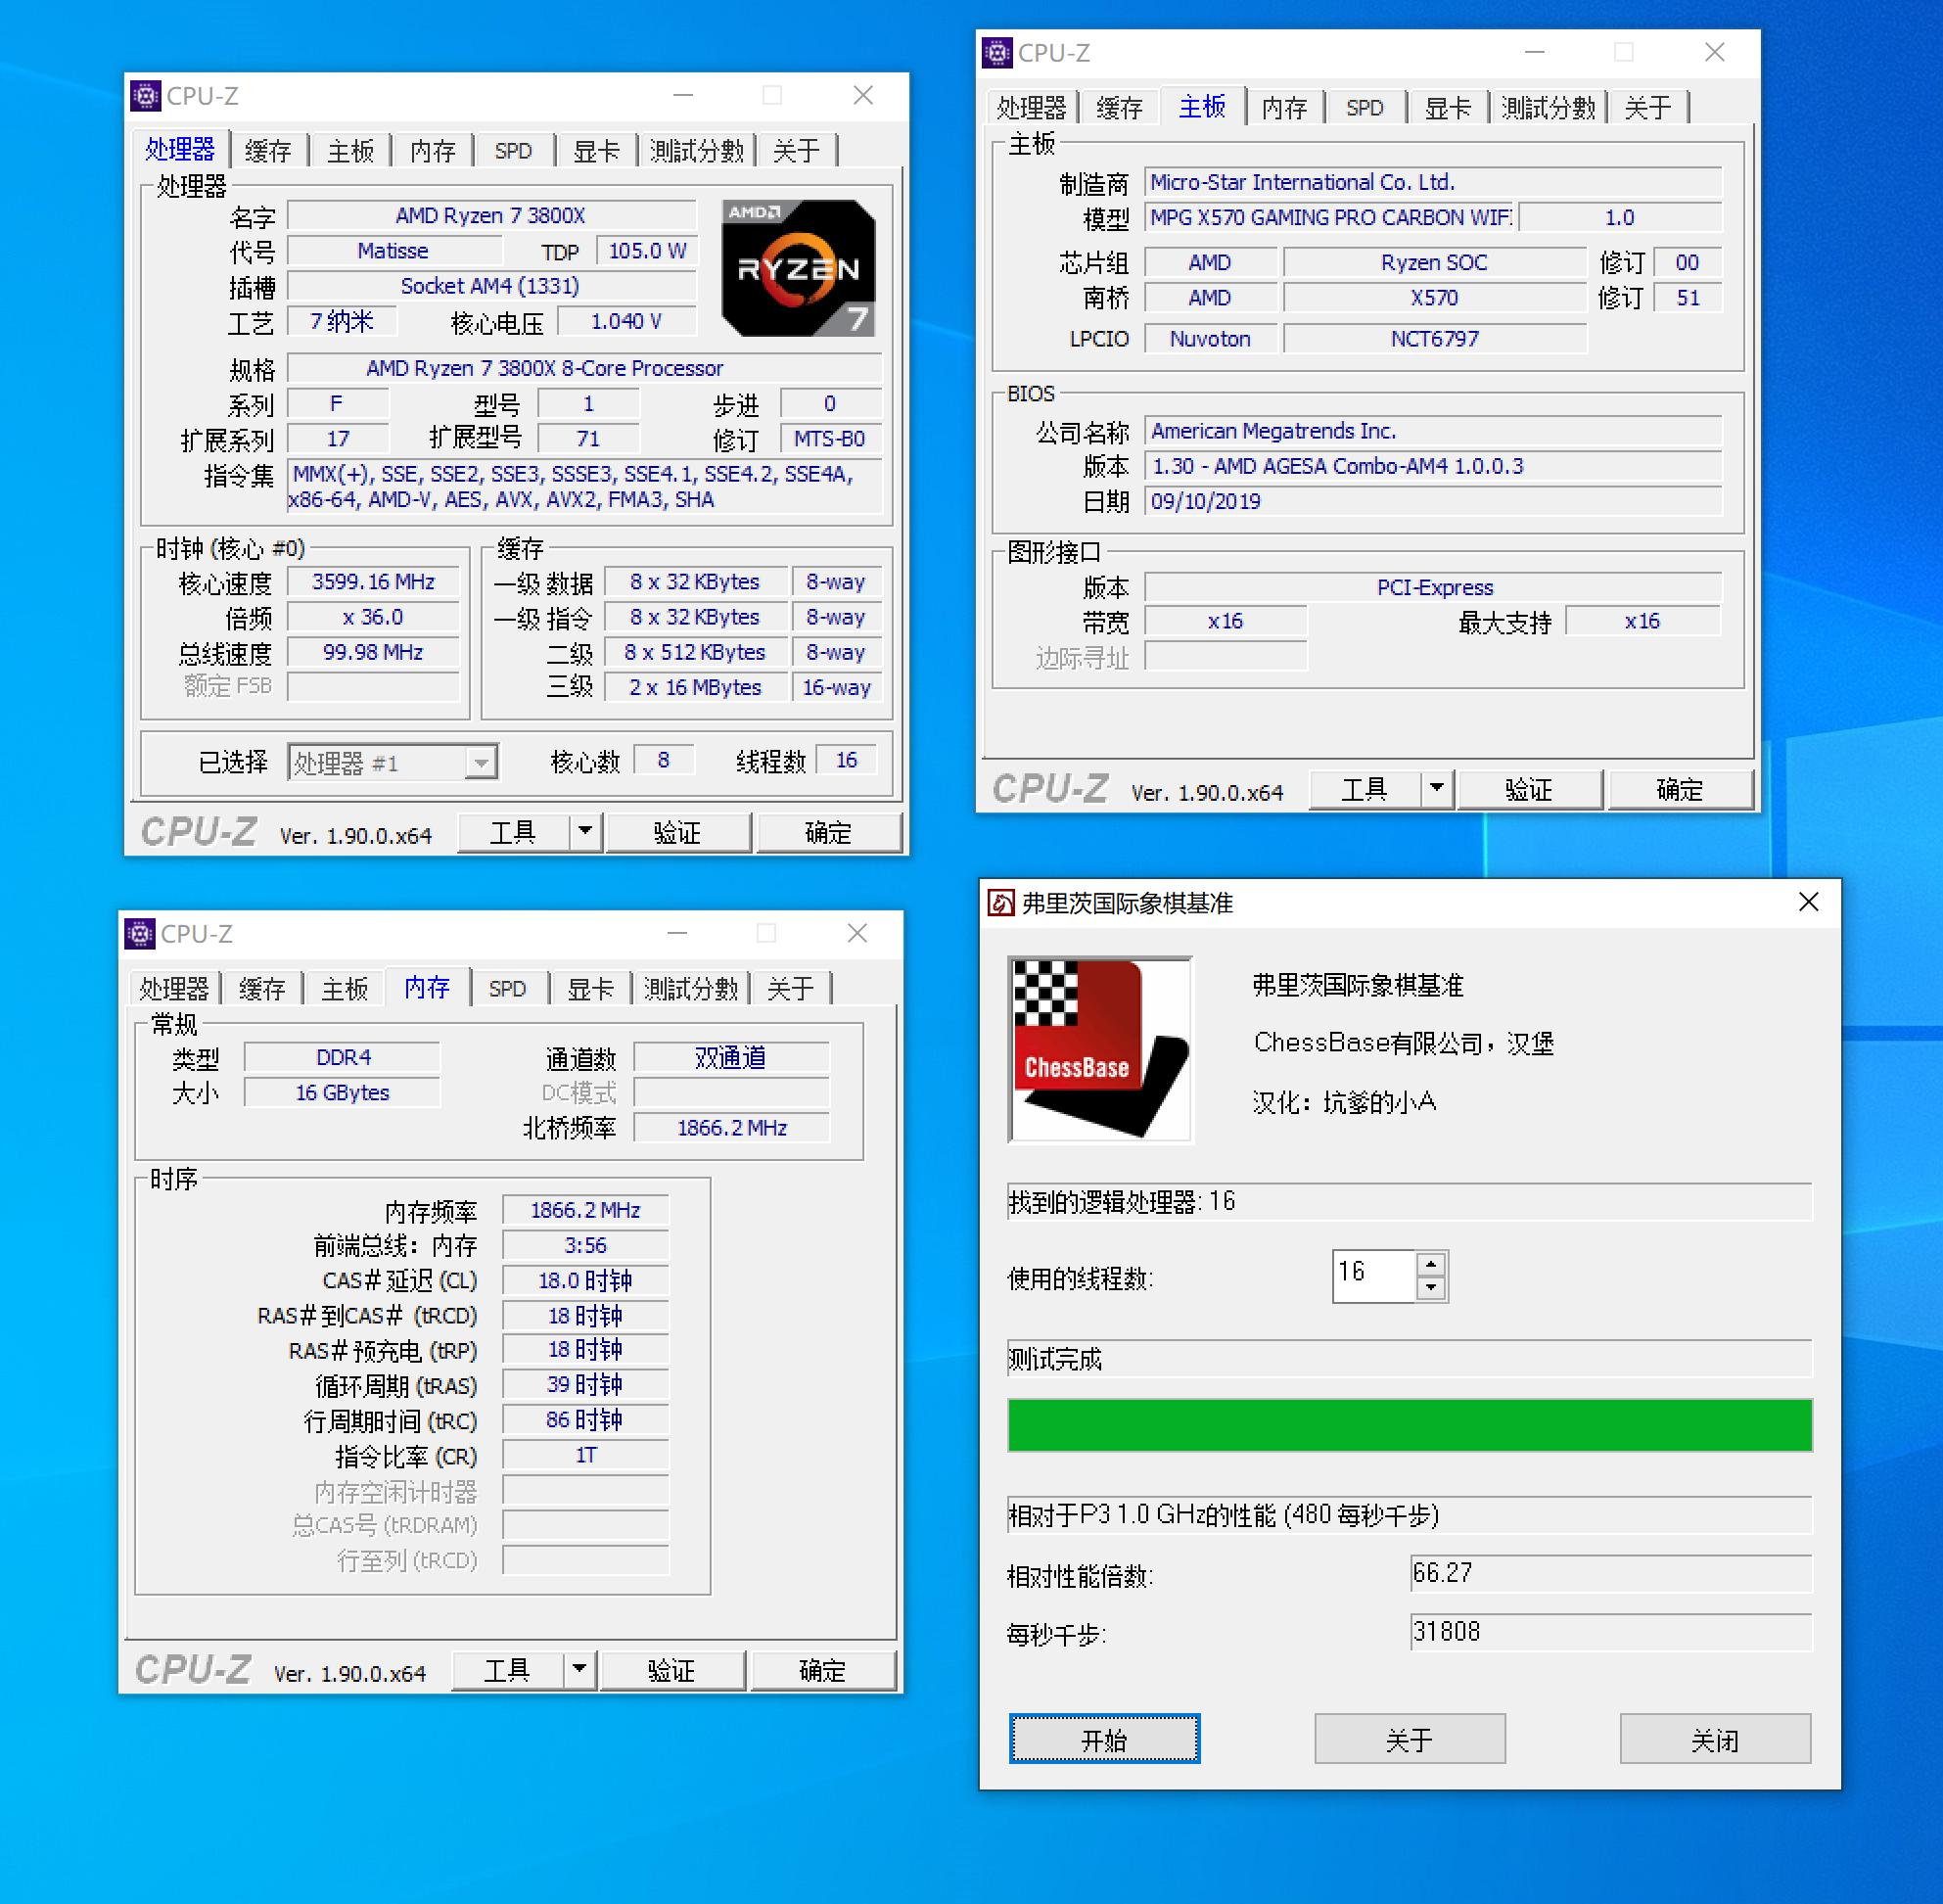Click the ChessBase logo image
Screen dimensions: 1943x1904
1100,1048
